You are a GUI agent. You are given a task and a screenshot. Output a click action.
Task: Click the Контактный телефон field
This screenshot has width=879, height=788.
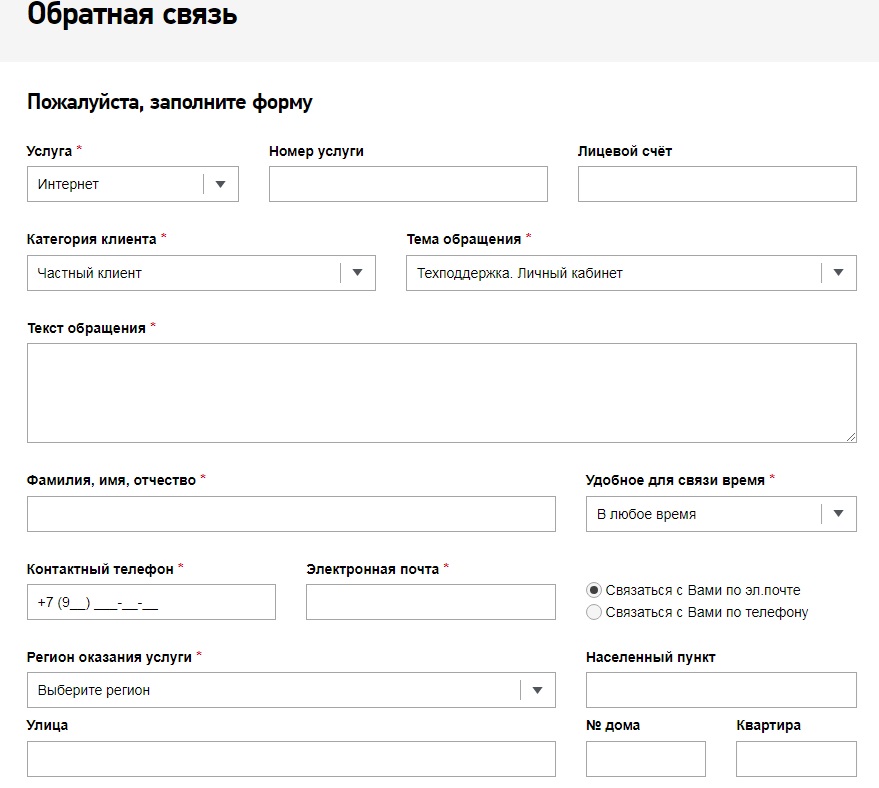point(151,602)
